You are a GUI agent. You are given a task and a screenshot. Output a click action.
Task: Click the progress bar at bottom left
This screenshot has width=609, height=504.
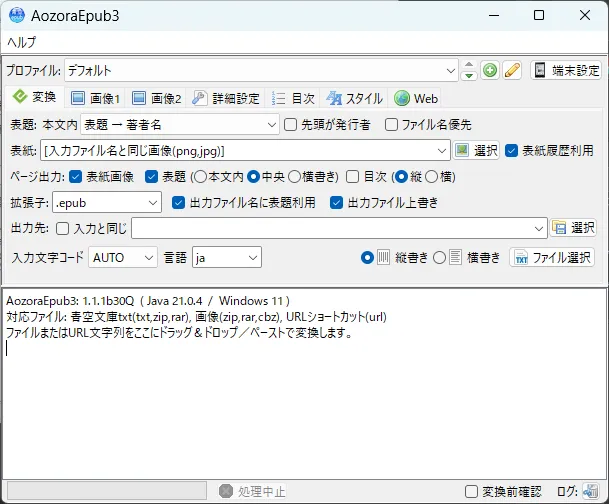pos(107,491)
